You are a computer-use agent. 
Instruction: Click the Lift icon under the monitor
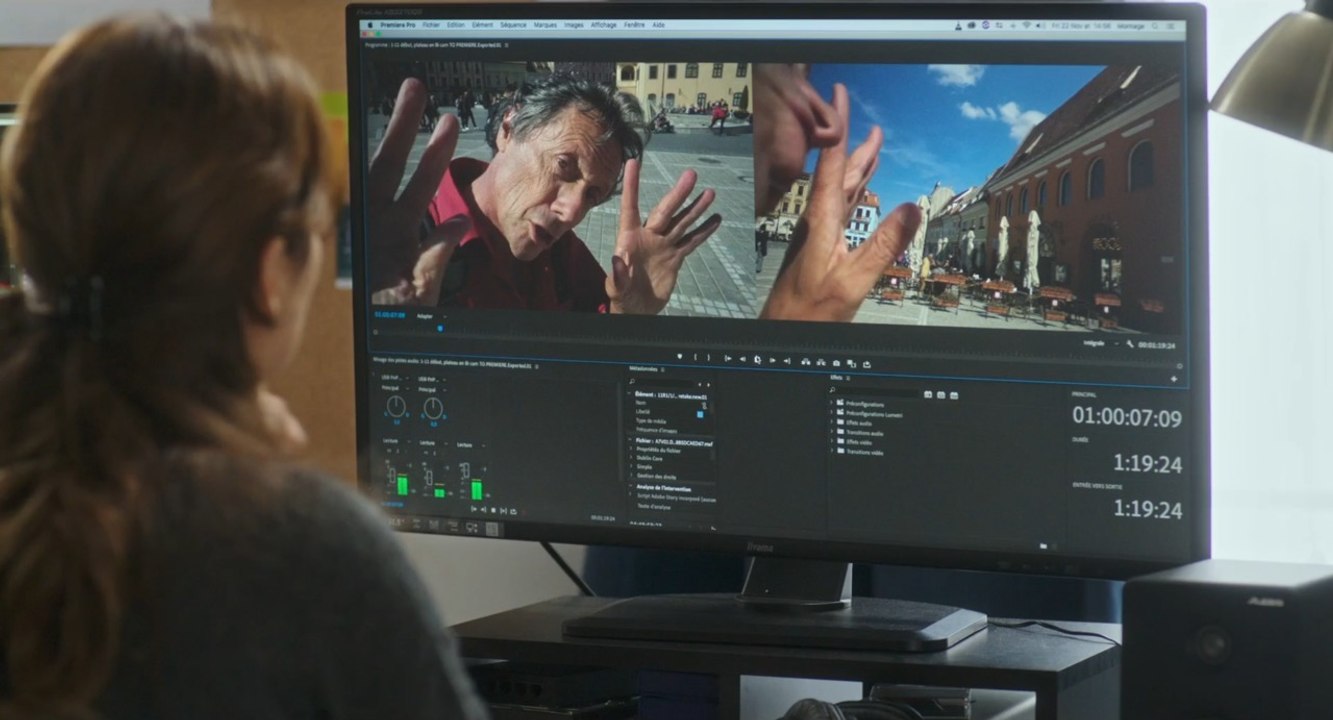(805, 362)
